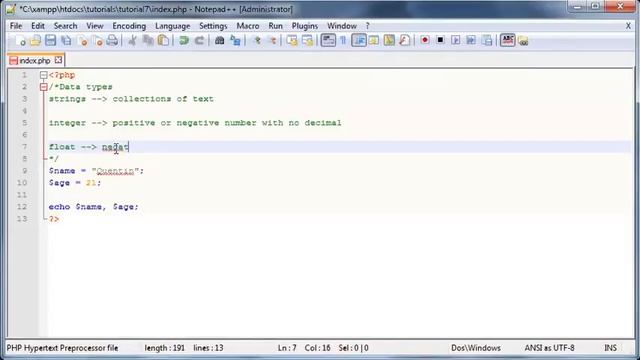Play back the recorded macro
The height and width of the screenshot is (360, 640).
click(x=456, y=40)
